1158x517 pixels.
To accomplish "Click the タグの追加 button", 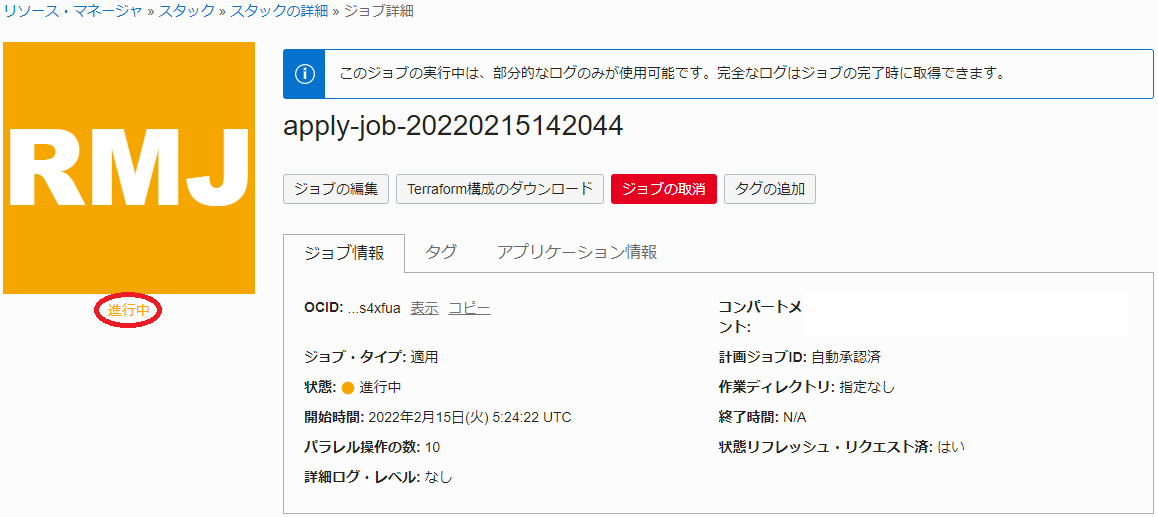I will (x=770, y=189).
